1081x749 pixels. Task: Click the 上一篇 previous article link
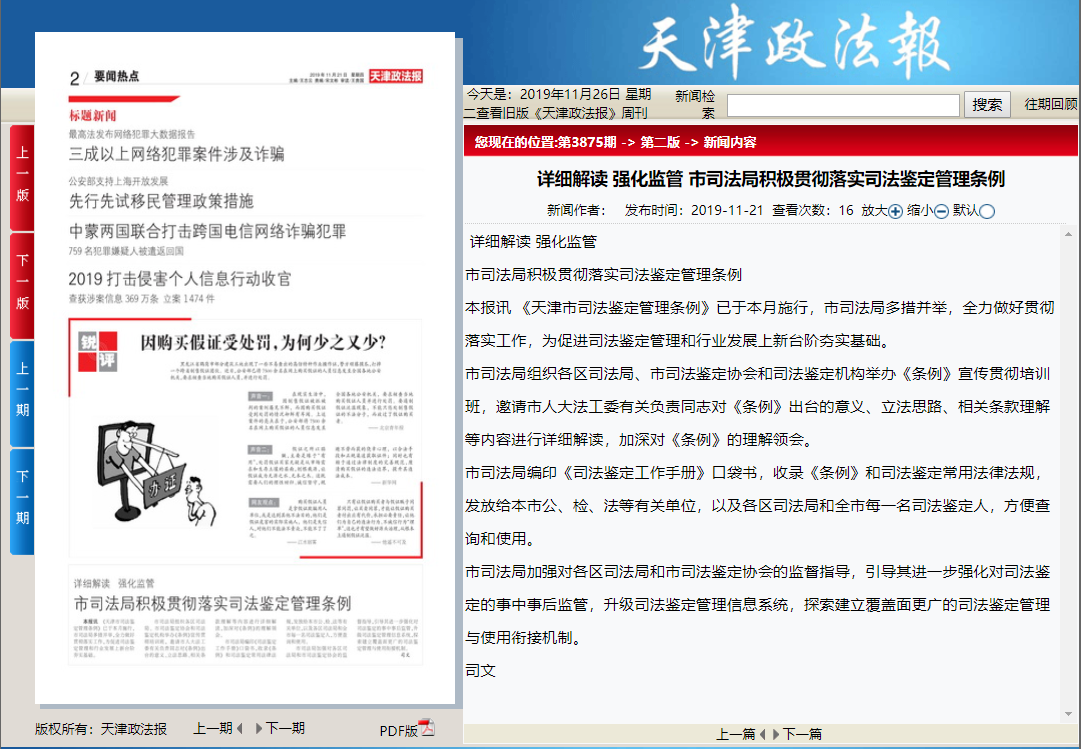[x=736, y=735]
